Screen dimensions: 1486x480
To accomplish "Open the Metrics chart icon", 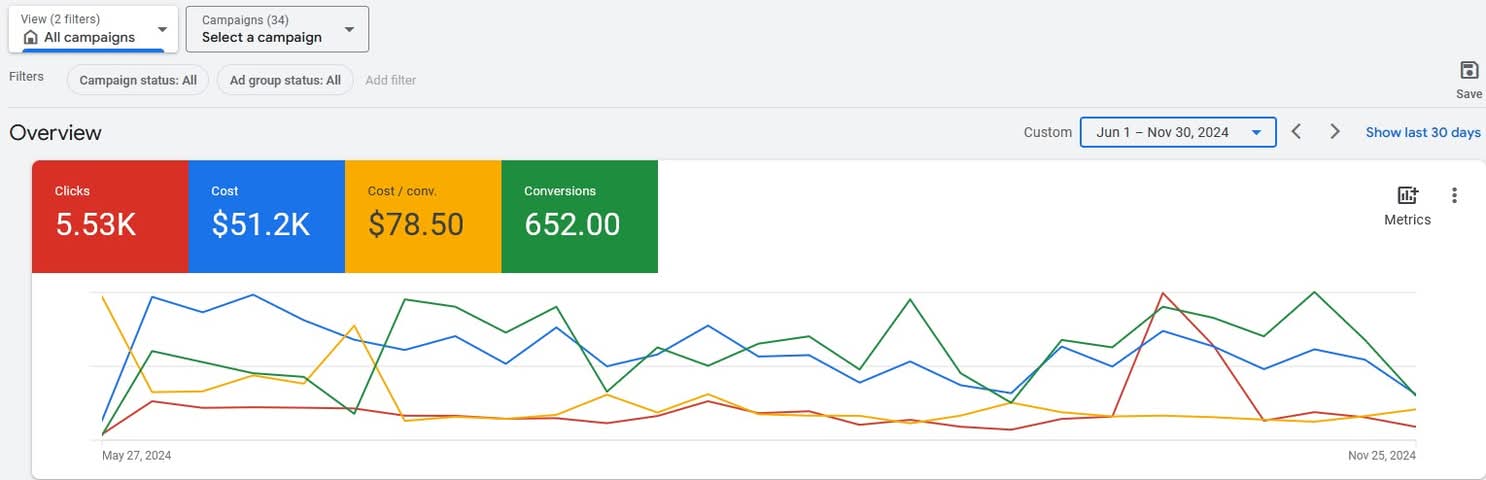I will [x=1407, y=196].
